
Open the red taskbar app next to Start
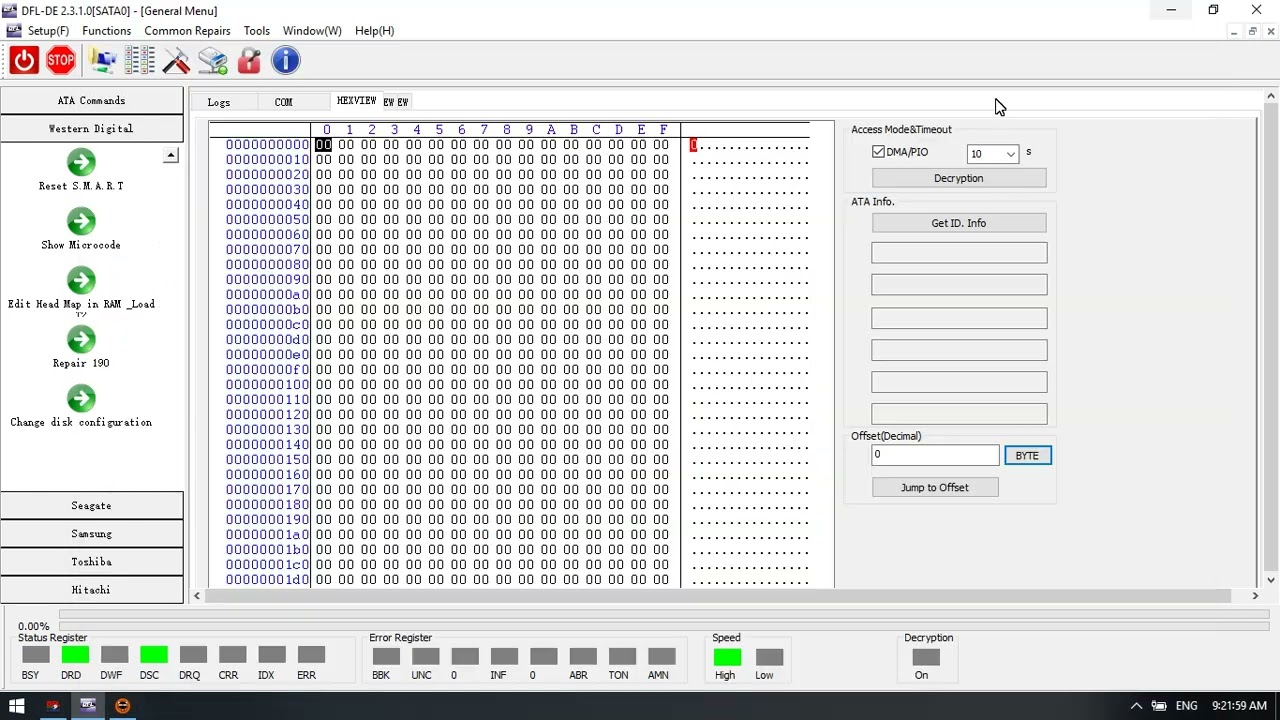click(53, 706)
